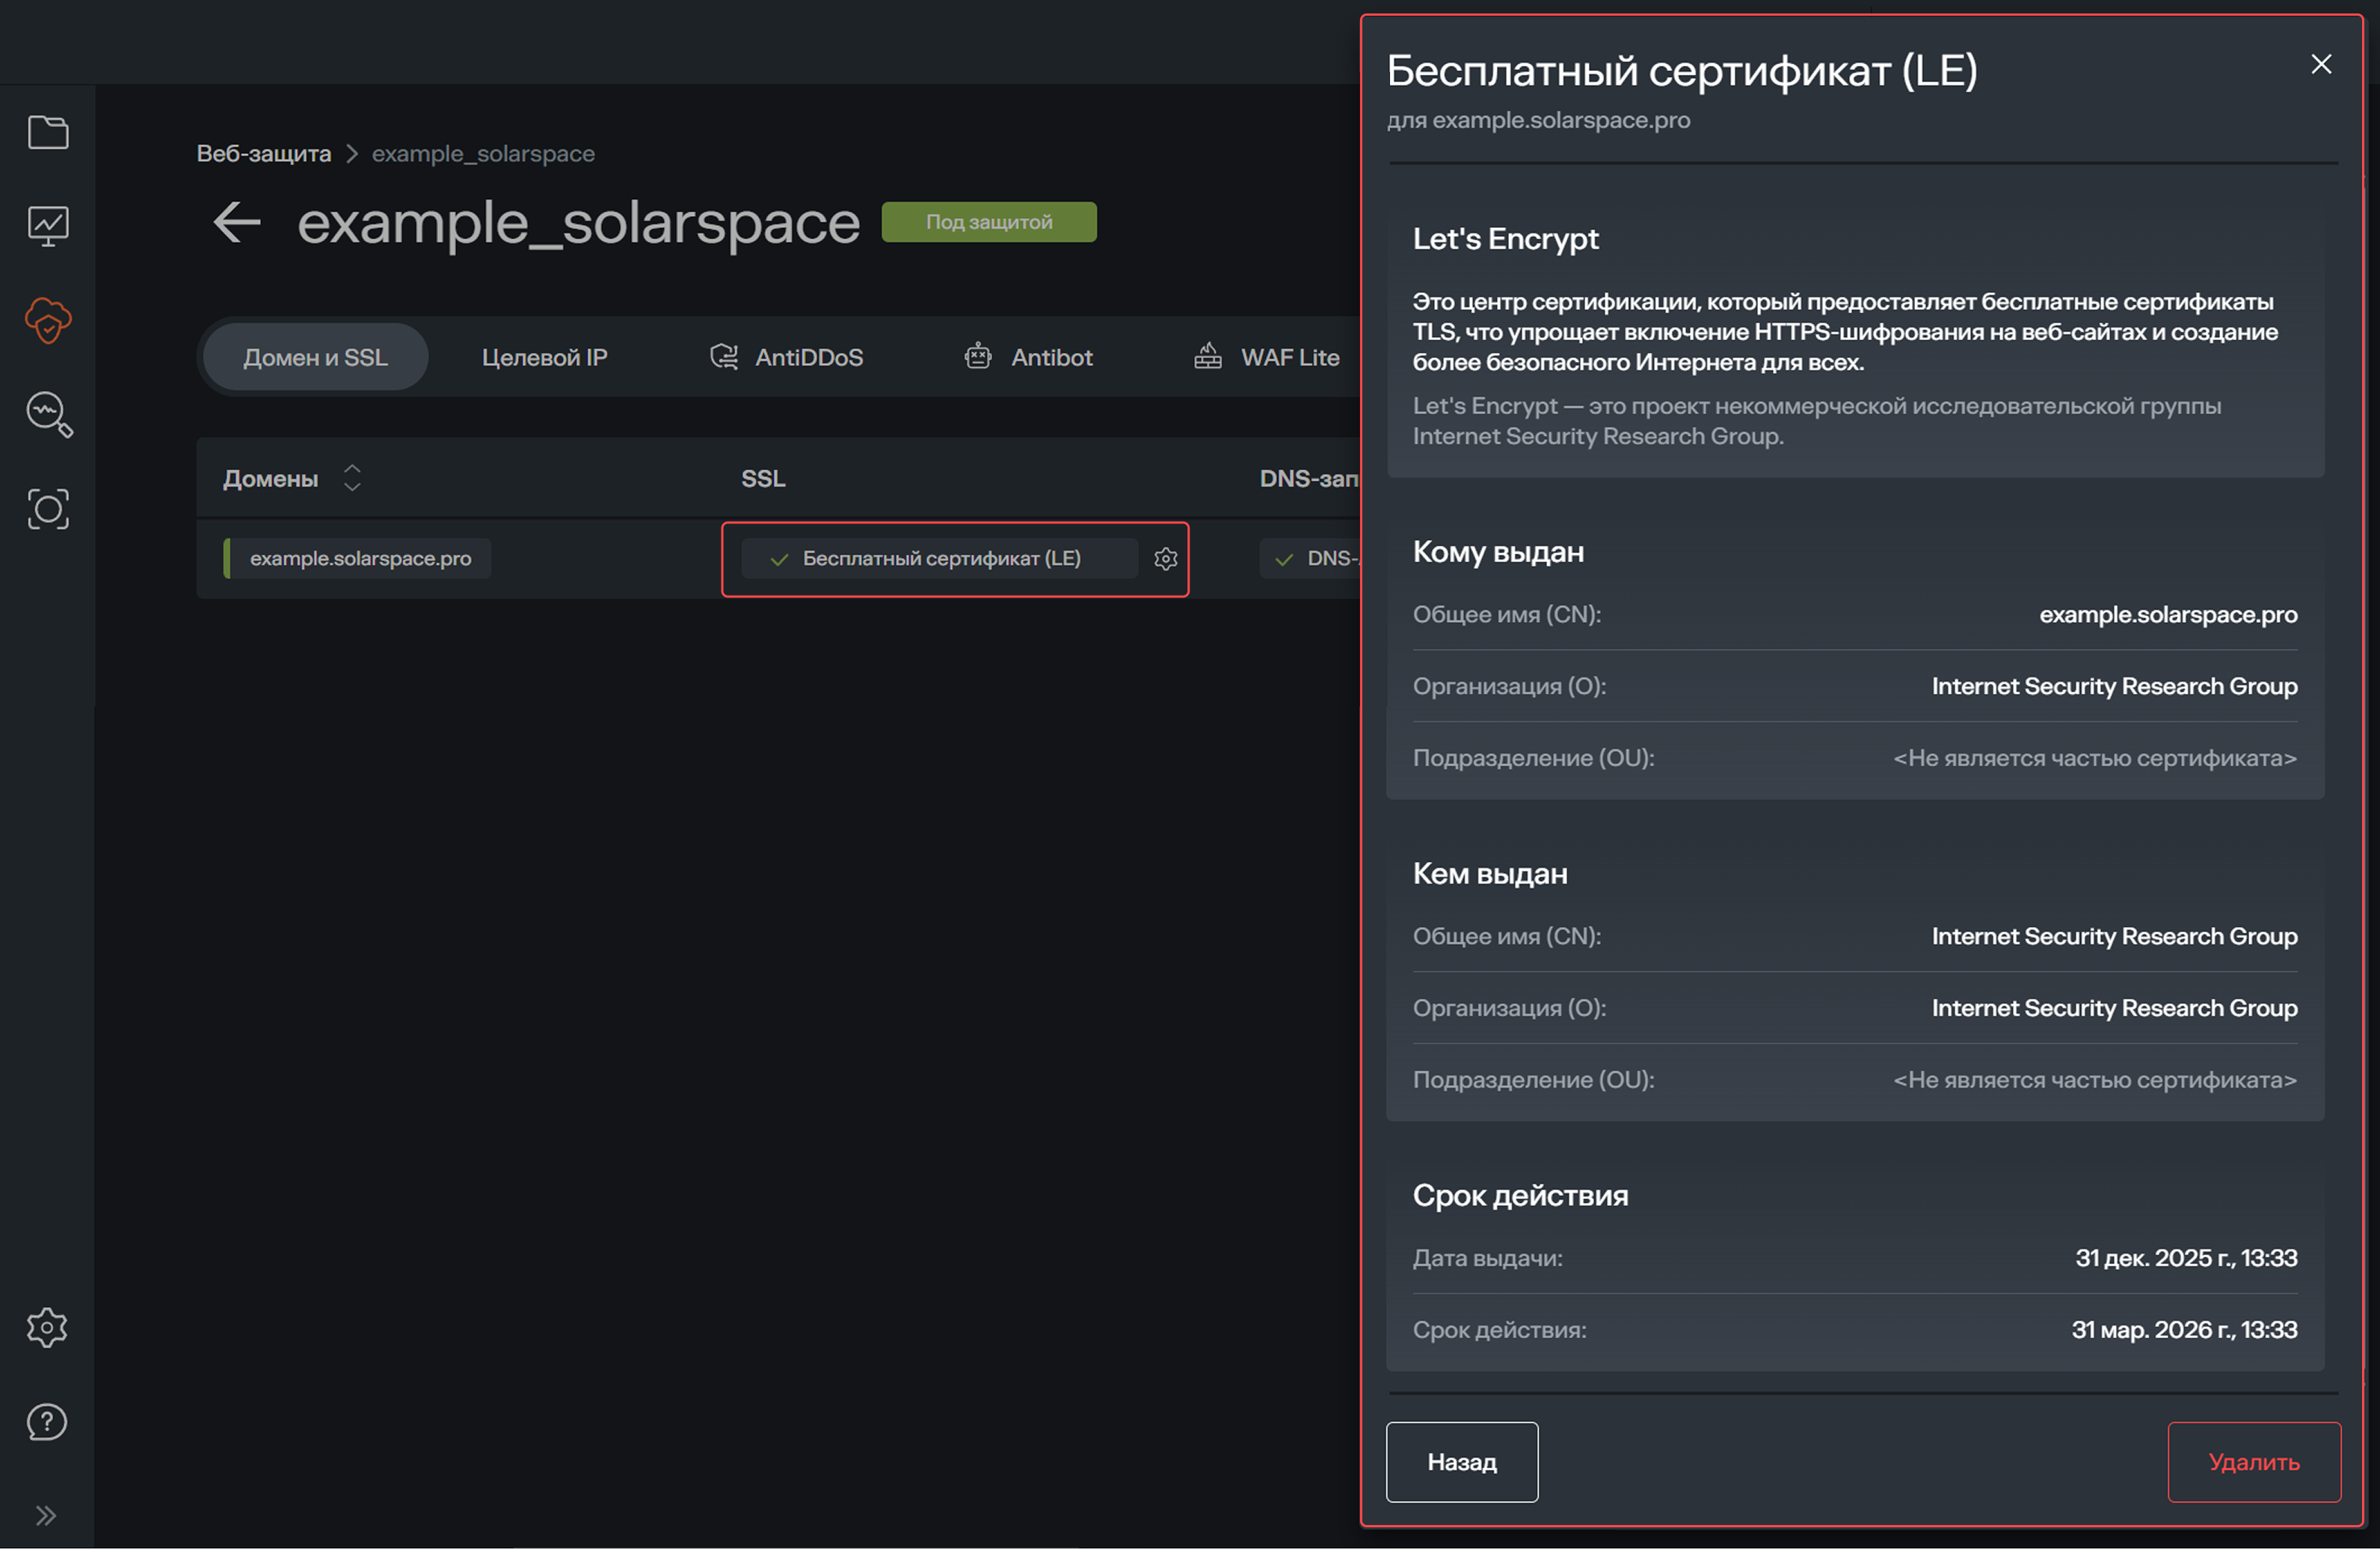The height and width of the screenshot is (1549, 2380).
Task: Open the Веб-защита breadcrumb link
Action: [263, 153]
